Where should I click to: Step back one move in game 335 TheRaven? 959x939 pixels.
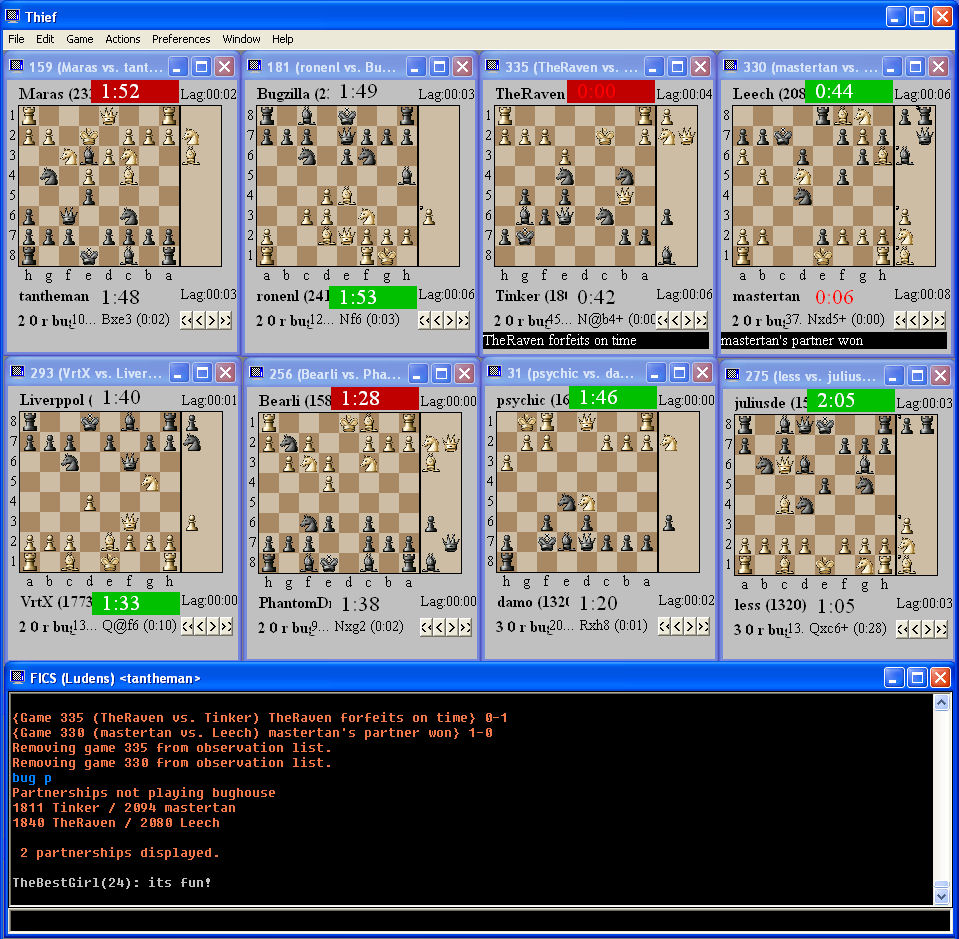tap(675, 320)
